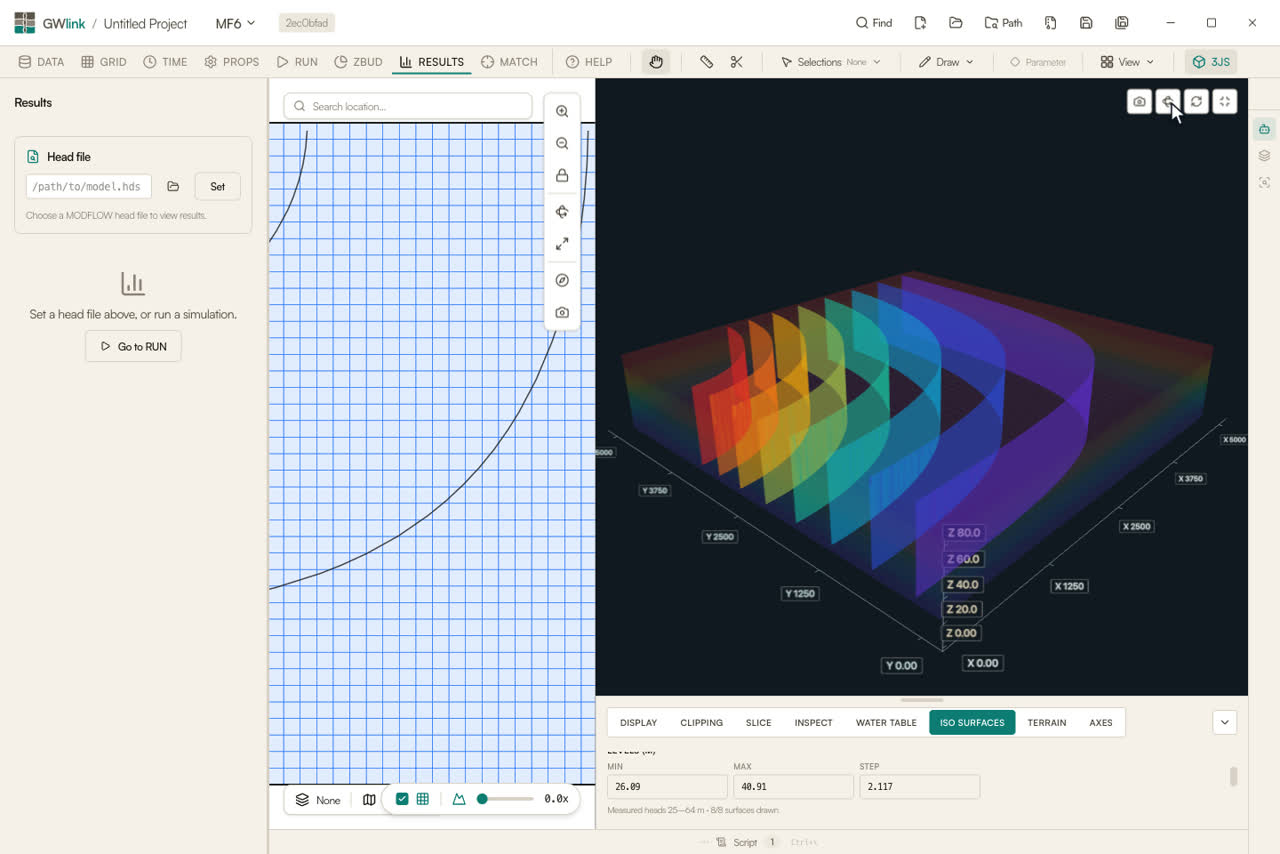Click the file export icon next to Path
Image resolution: width=1280 pixels, height=854 pixels.
click(x=1050, y=23)
